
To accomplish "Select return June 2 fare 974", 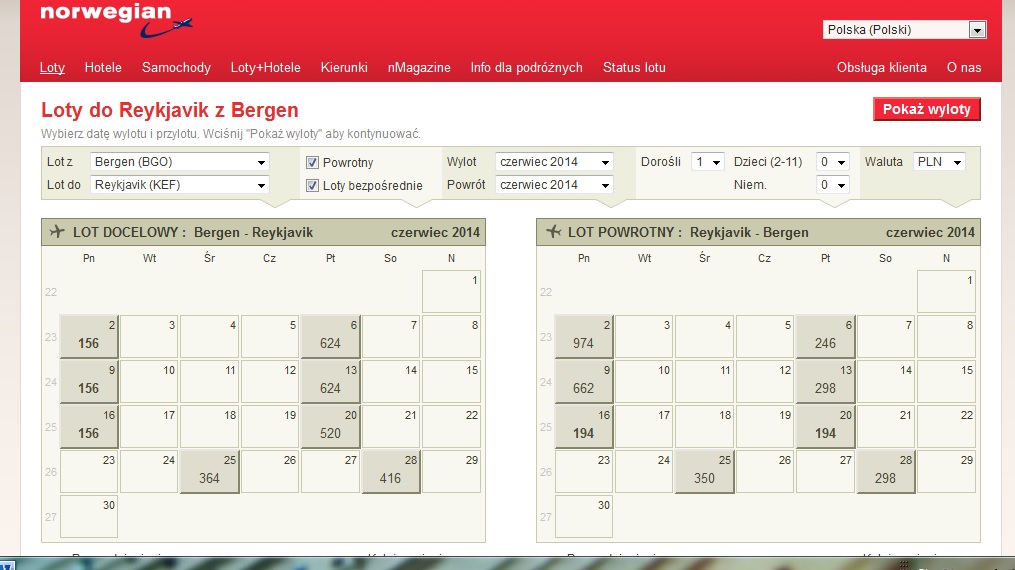I will [583, 336].
